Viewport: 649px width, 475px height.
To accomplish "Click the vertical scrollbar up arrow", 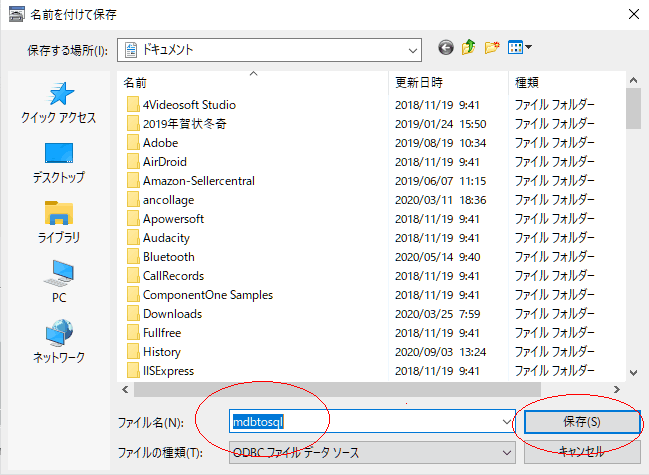I will coord(633,80).
